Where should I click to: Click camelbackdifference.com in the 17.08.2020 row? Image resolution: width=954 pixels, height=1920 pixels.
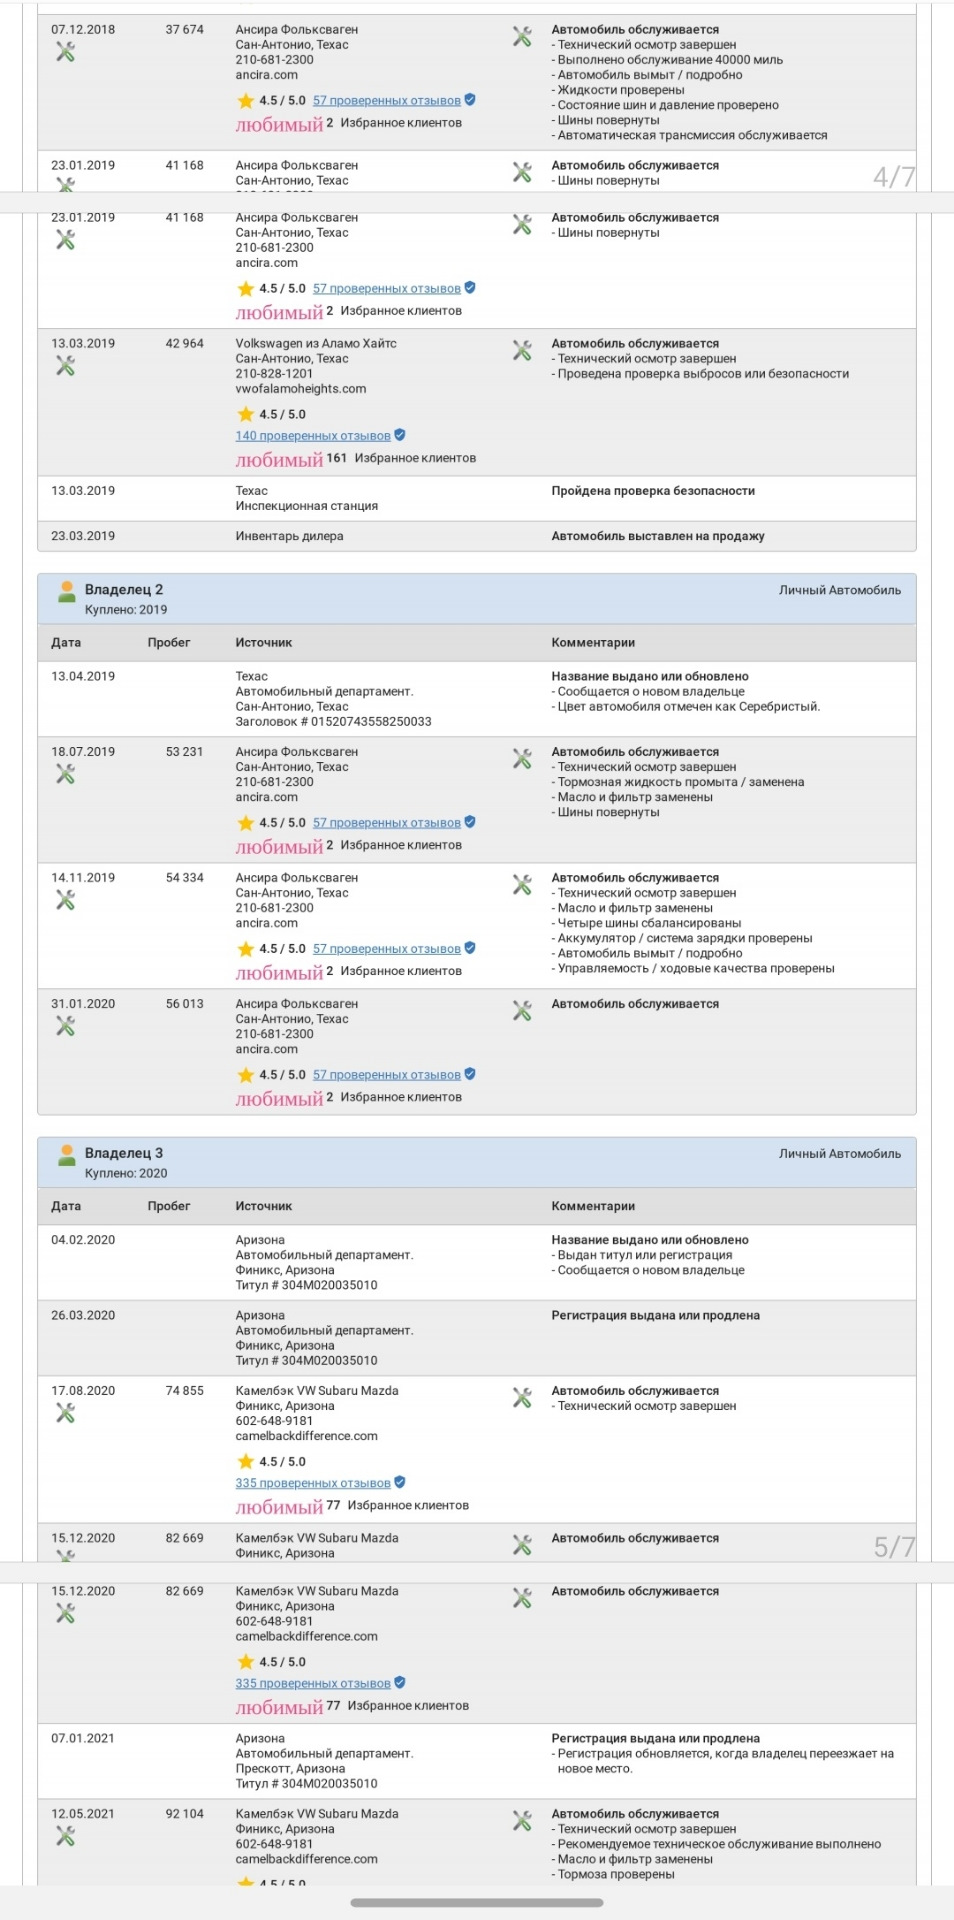[307, 1436]
